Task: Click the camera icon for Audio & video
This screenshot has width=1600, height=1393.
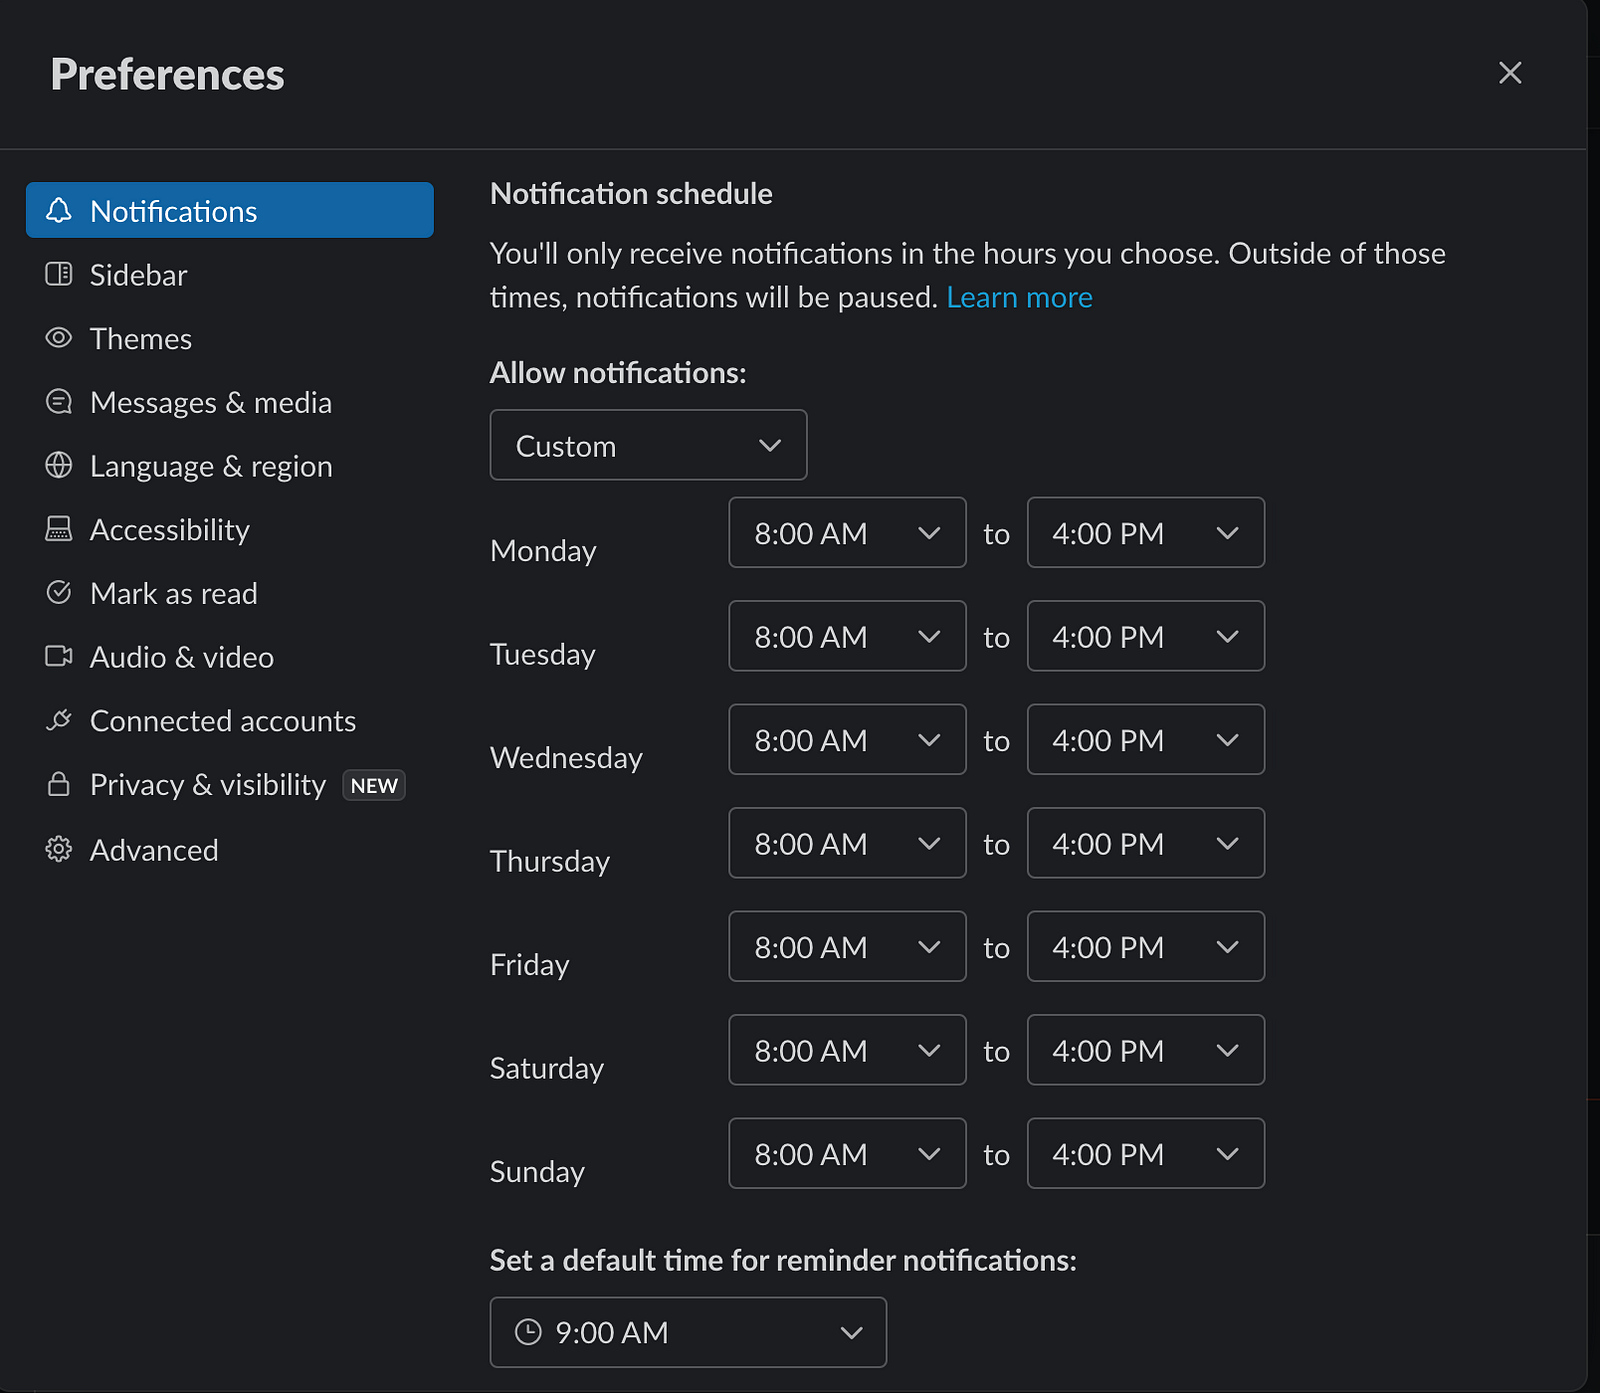Action: click(x=59, y=656)
